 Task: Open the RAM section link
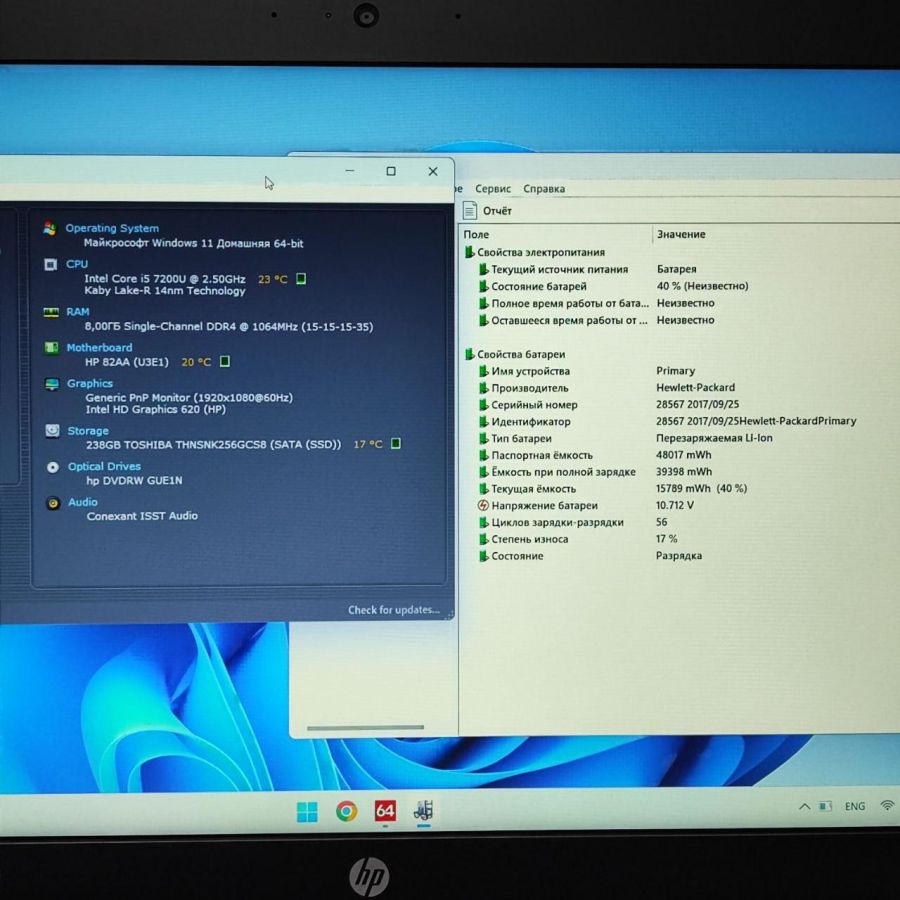click(x=77, y=312)
